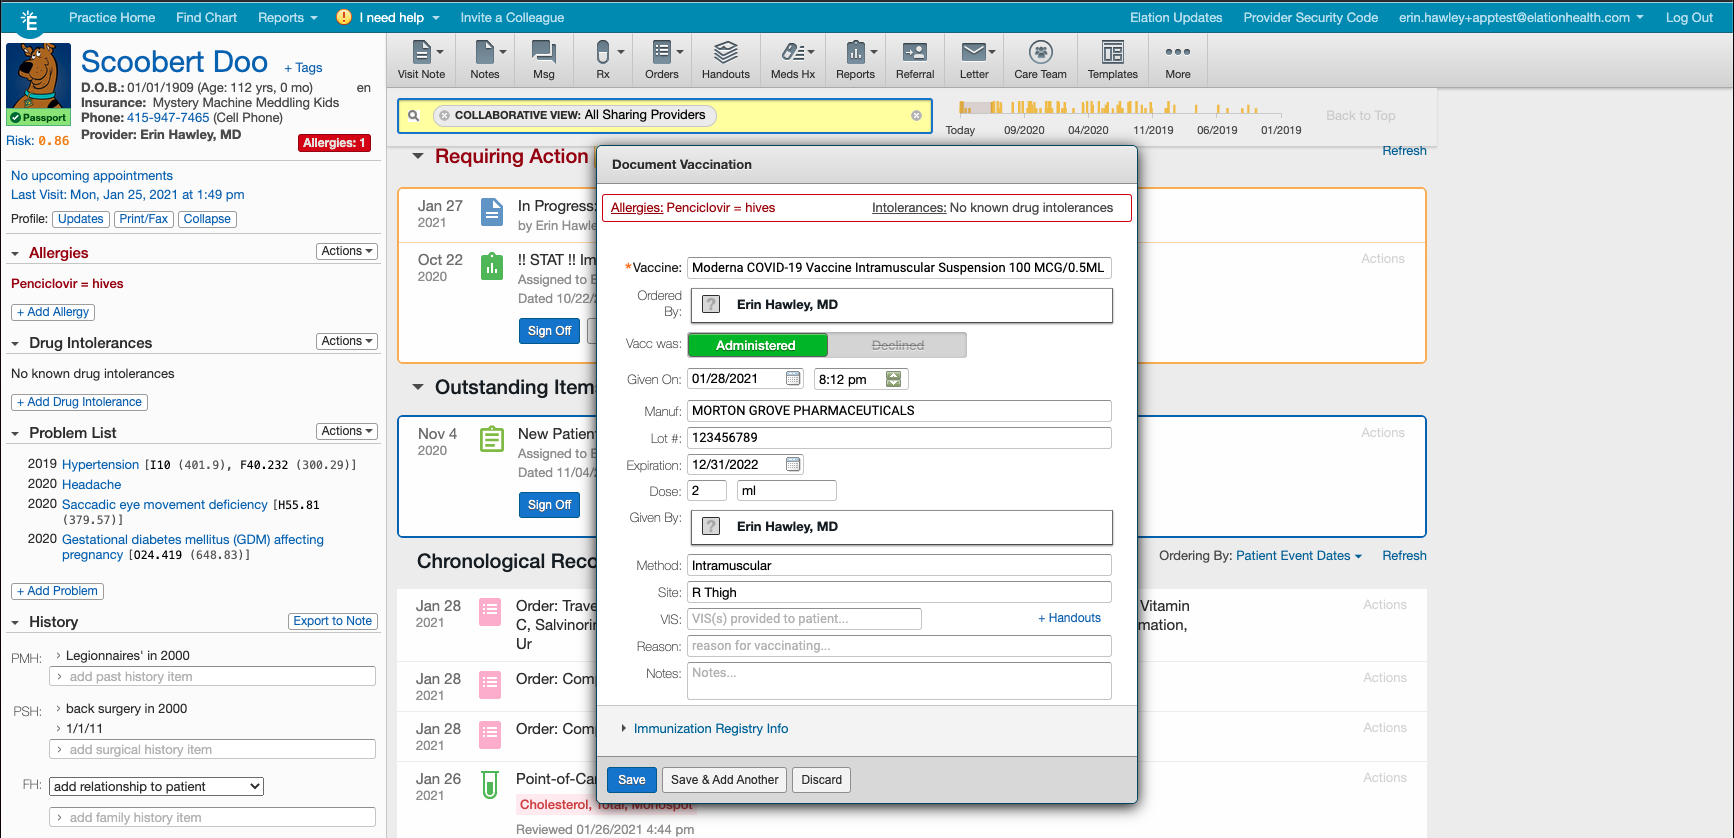Open the Notes toolbar icon
Viewport: 1734px width, 838px height.
click(x=485, y=60)
